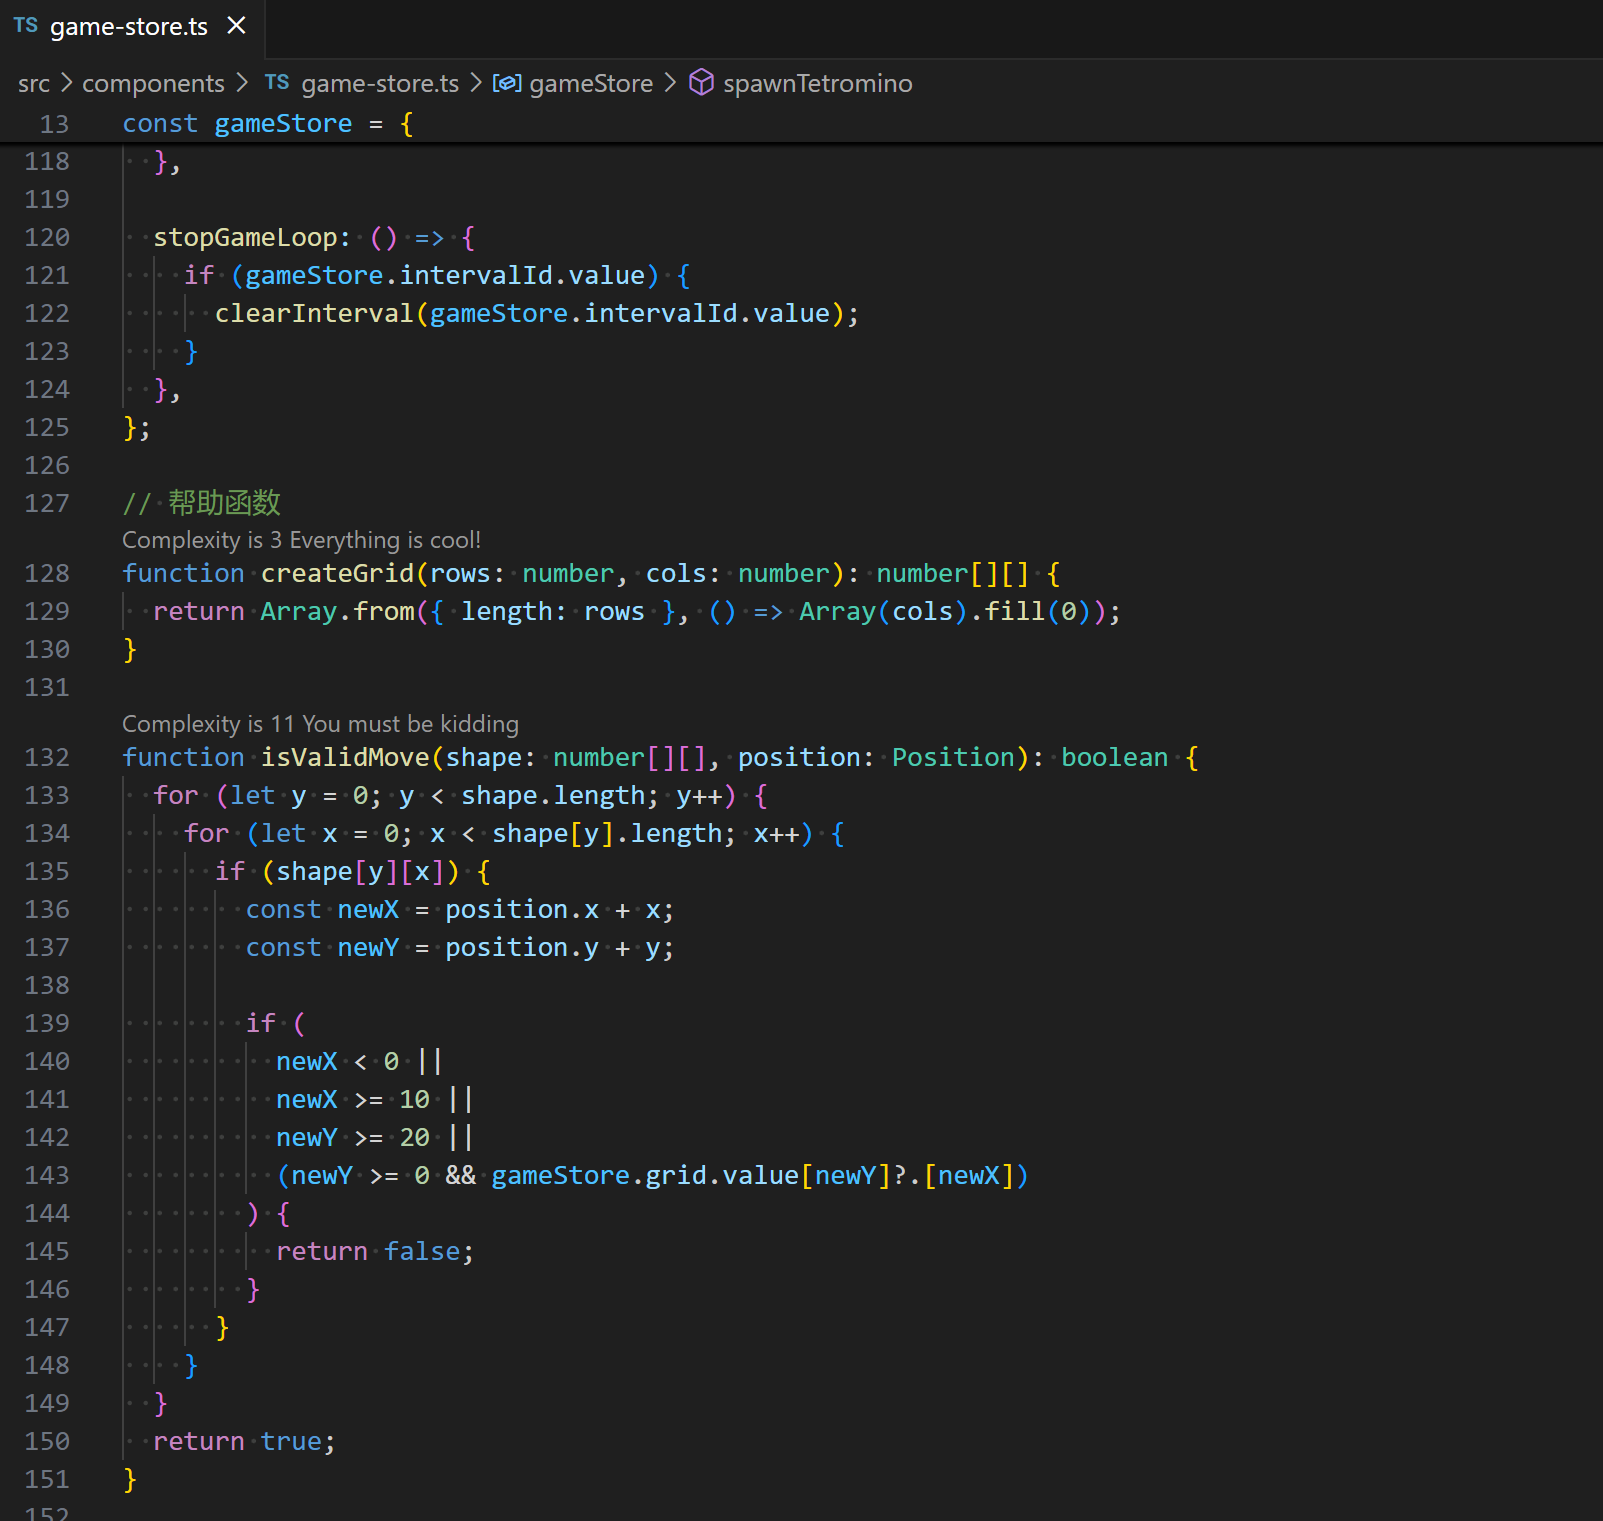This screenshot has width=1603, height=1521.
Task: Select the game-store.ts editor tab
Action: pos(132,27)
